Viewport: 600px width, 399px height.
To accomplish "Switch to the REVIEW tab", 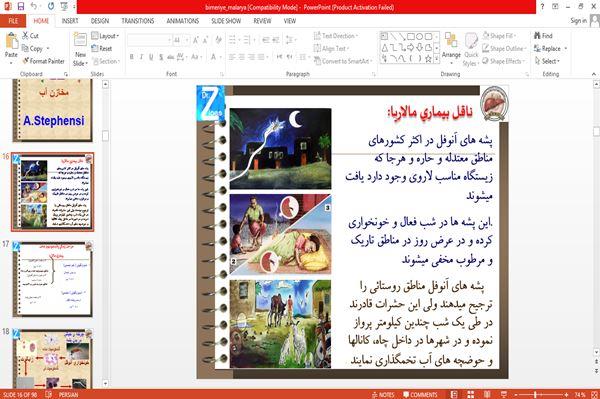I will pos(262,21).
